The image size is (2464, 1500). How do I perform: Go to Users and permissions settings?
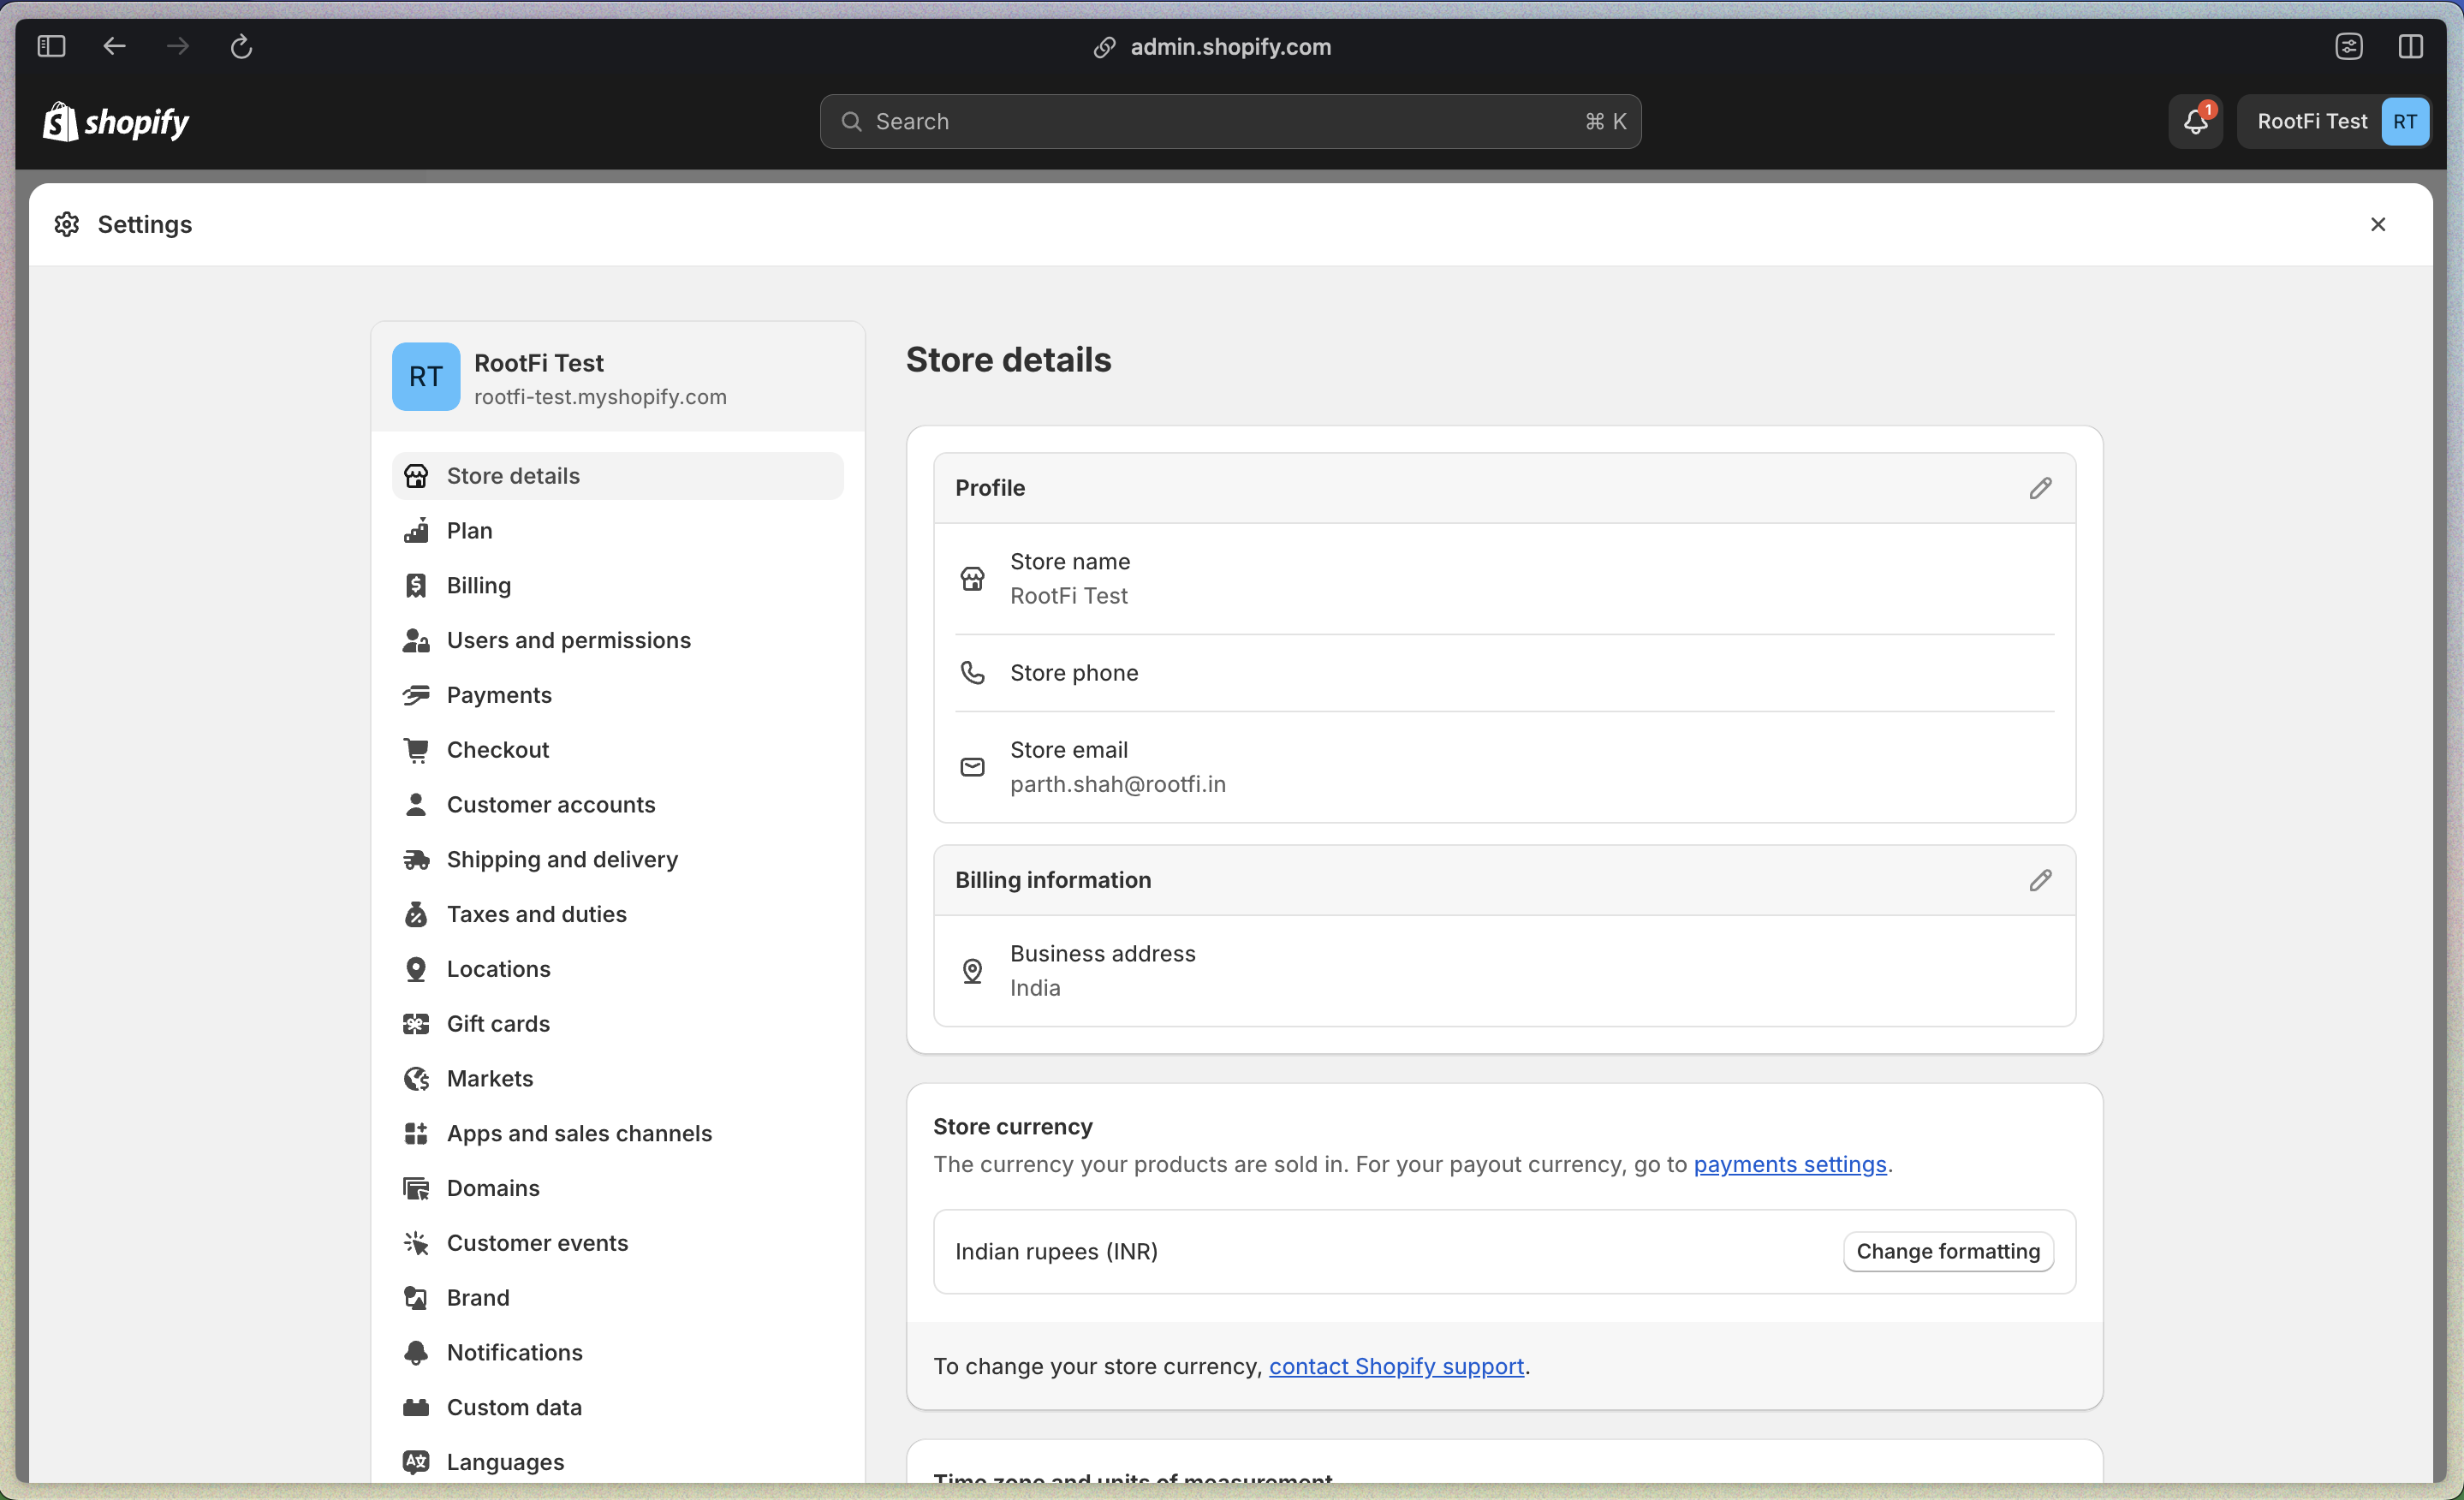tap(568, 640)
